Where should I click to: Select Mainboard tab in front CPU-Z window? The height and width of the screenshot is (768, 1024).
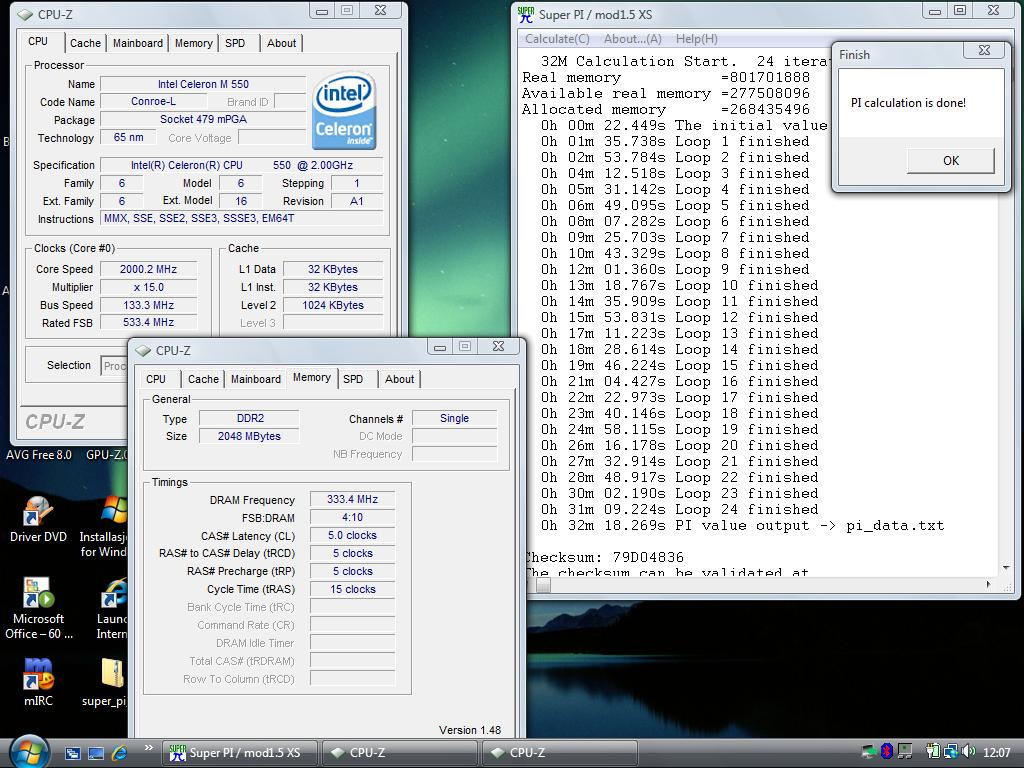coord(255,379)
